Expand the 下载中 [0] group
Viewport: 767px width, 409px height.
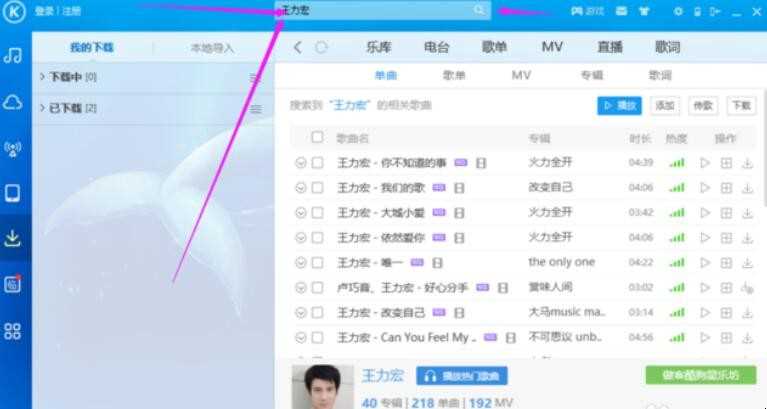43,76
